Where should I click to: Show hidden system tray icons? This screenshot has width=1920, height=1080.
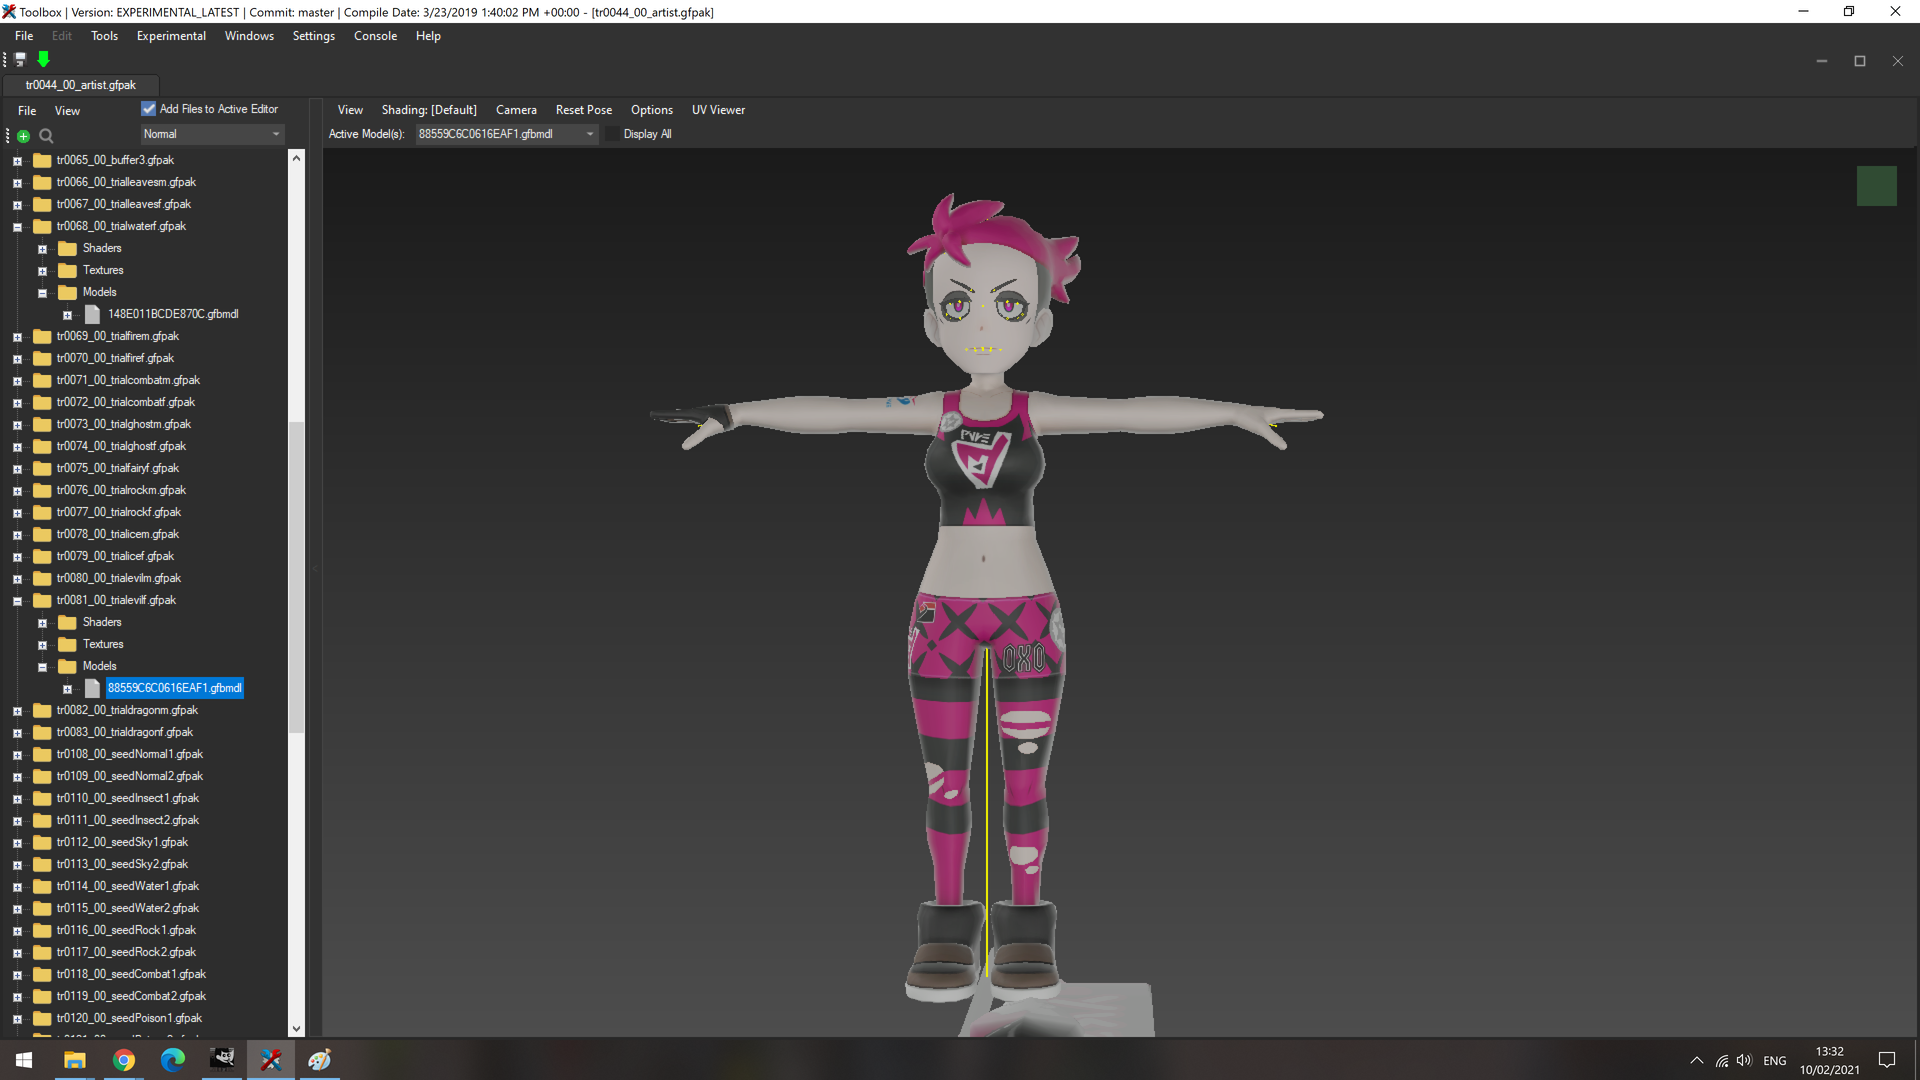pos(1697,1061)
